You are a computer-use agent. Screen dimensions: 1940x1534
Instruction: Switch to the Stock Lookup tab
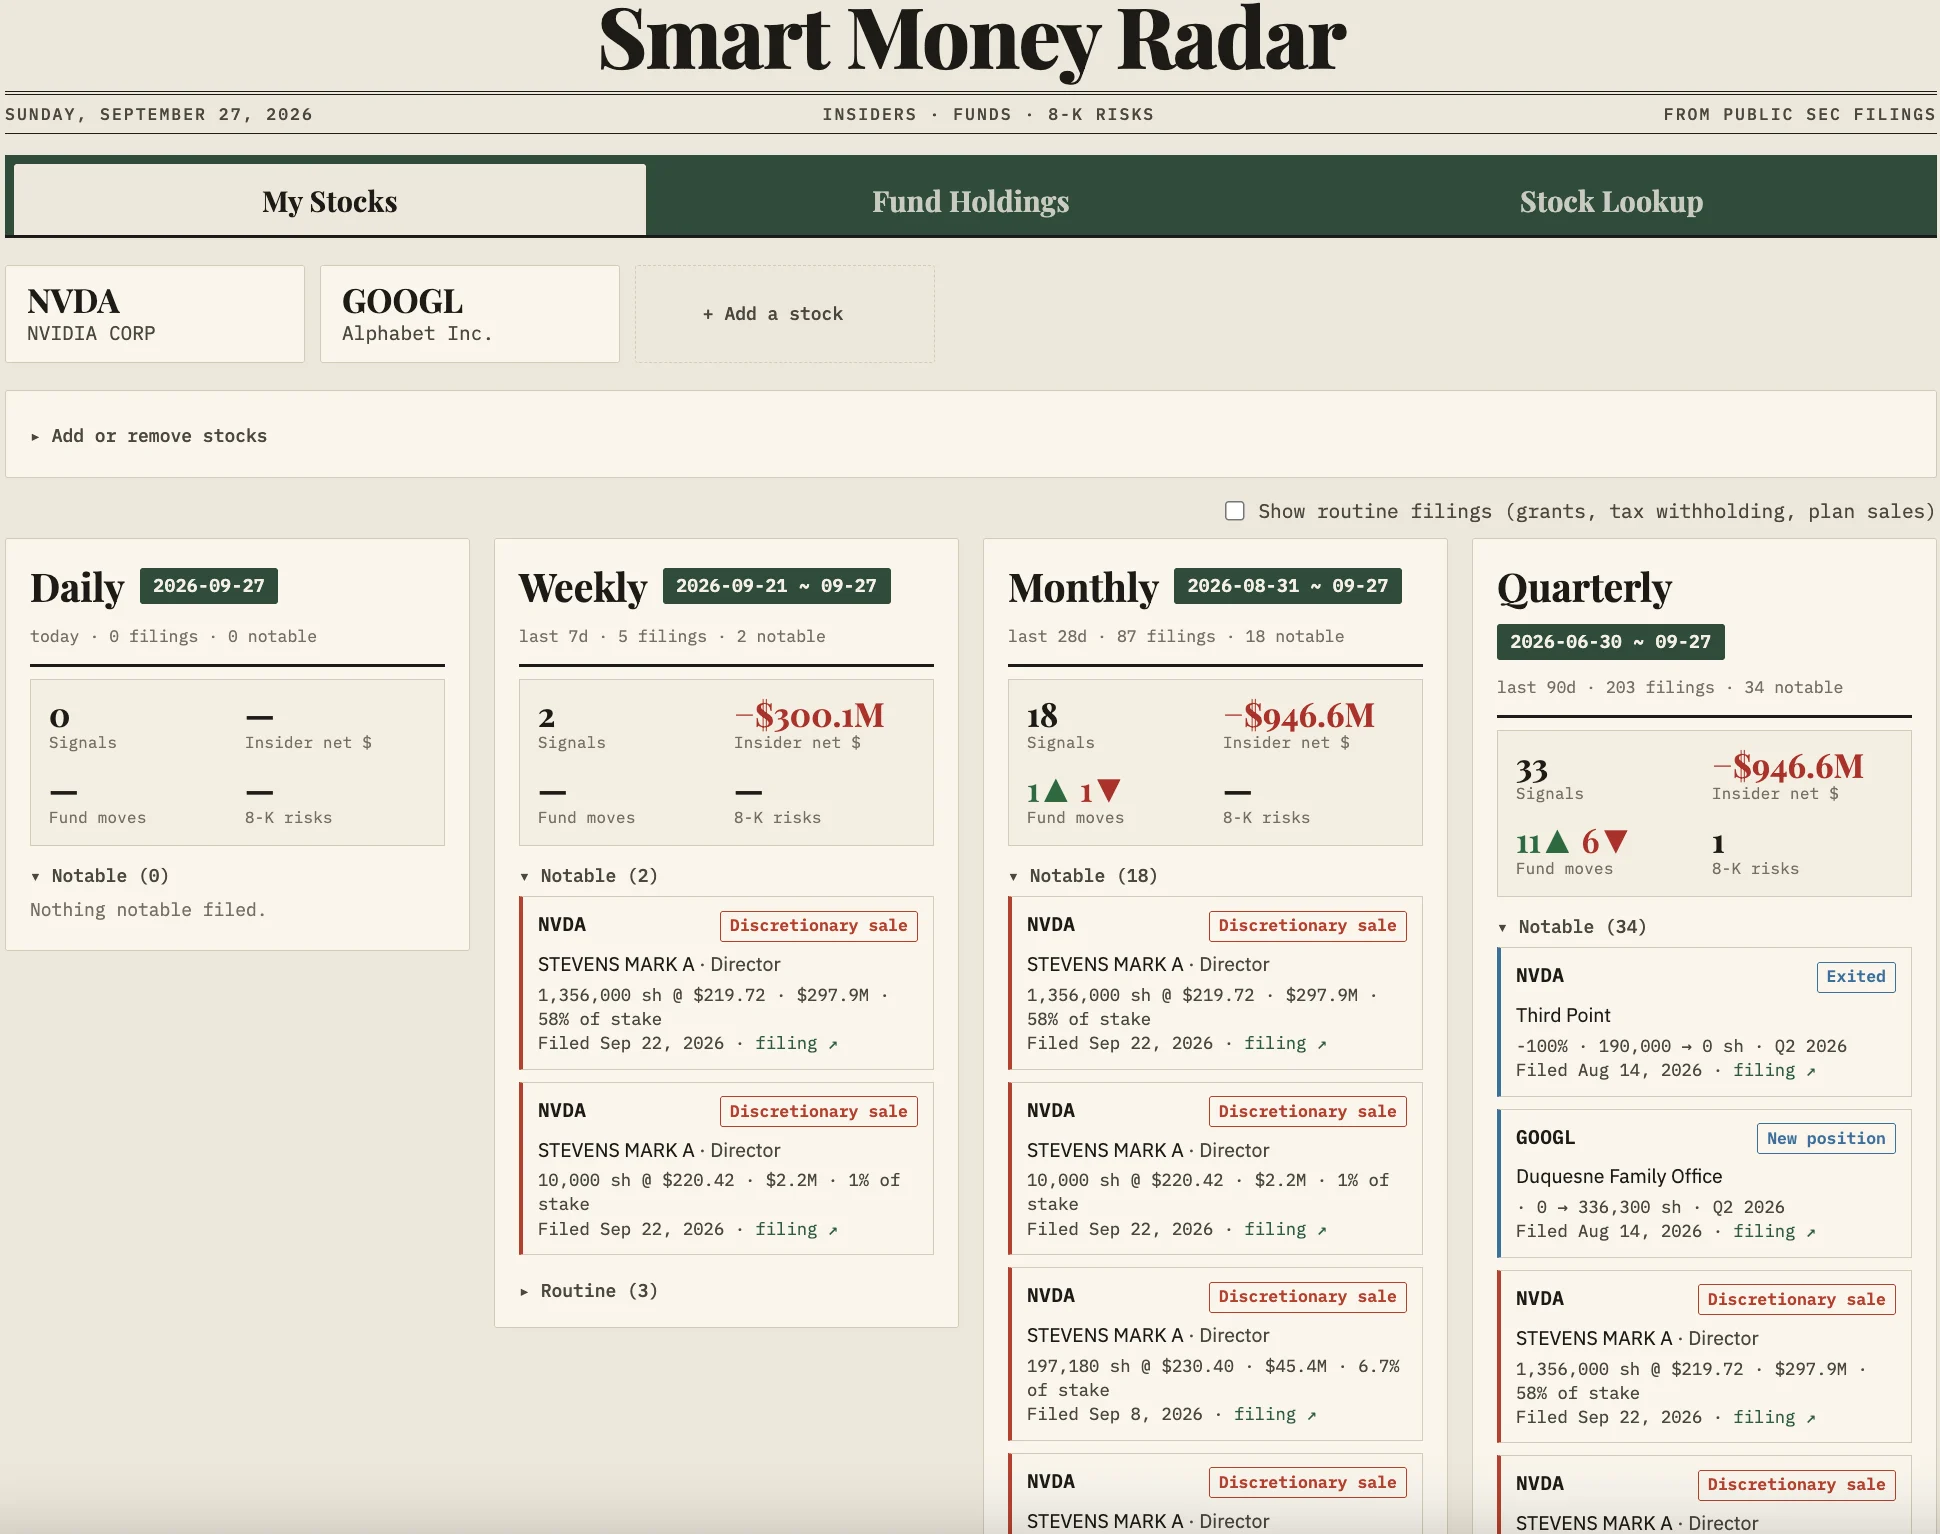[x=1611, y=201]
